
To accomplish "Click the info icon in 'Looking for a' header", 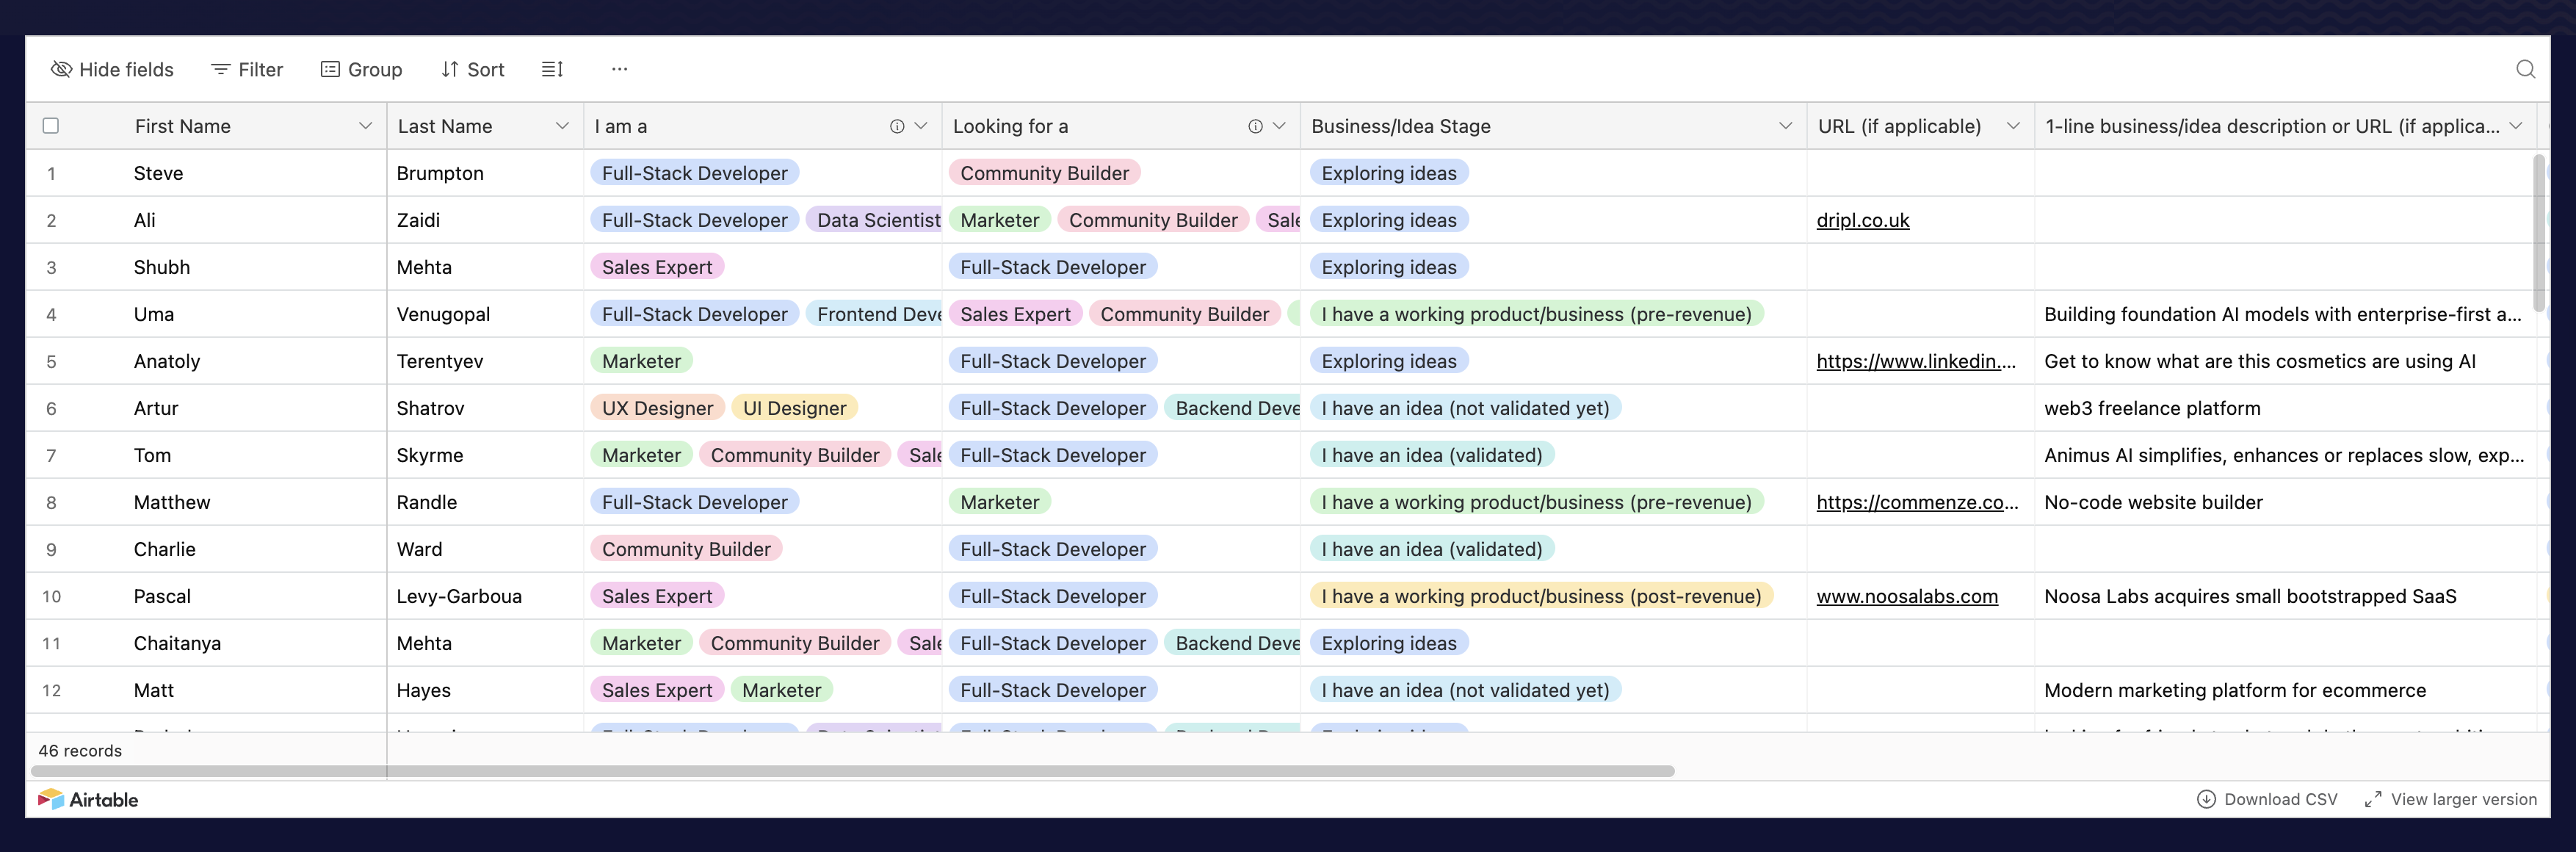I will click(x=1255, y=126).
